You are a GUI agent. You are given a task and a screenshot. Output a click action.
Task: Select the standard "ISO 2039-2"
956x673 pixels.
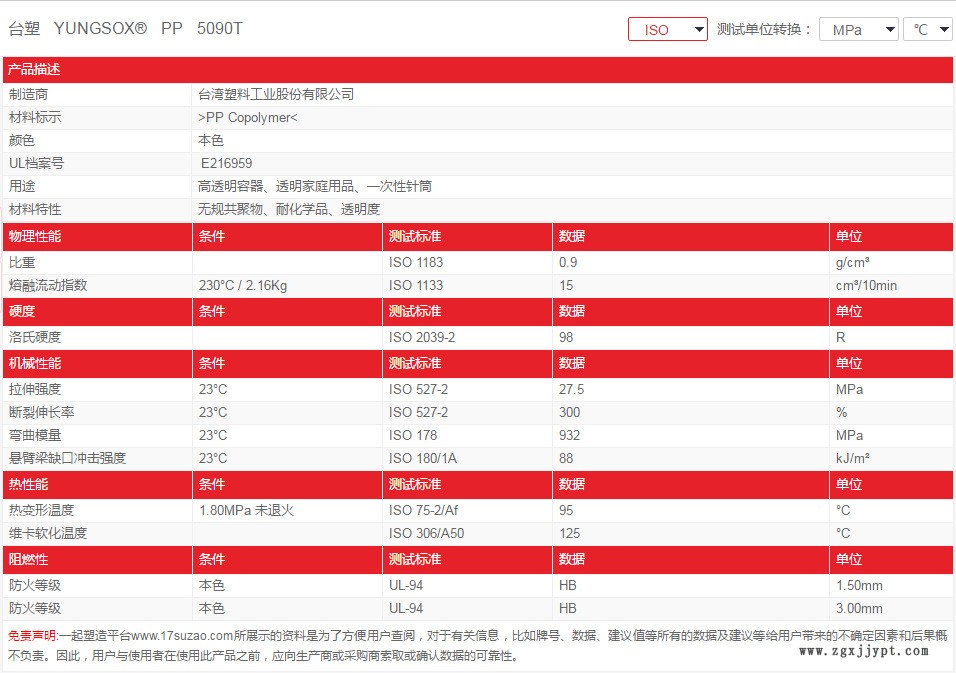(422, 338)
